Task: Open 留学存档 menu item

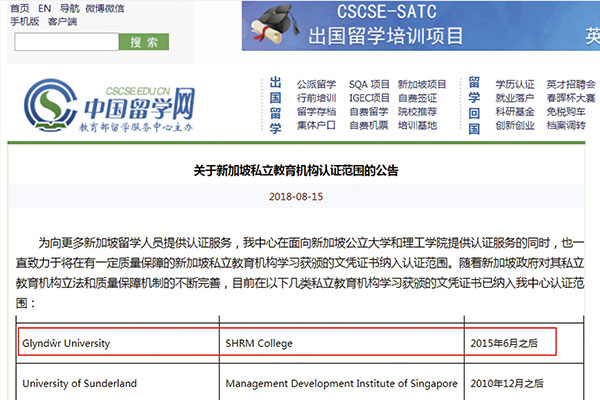Action: click(x=316, y=111)
